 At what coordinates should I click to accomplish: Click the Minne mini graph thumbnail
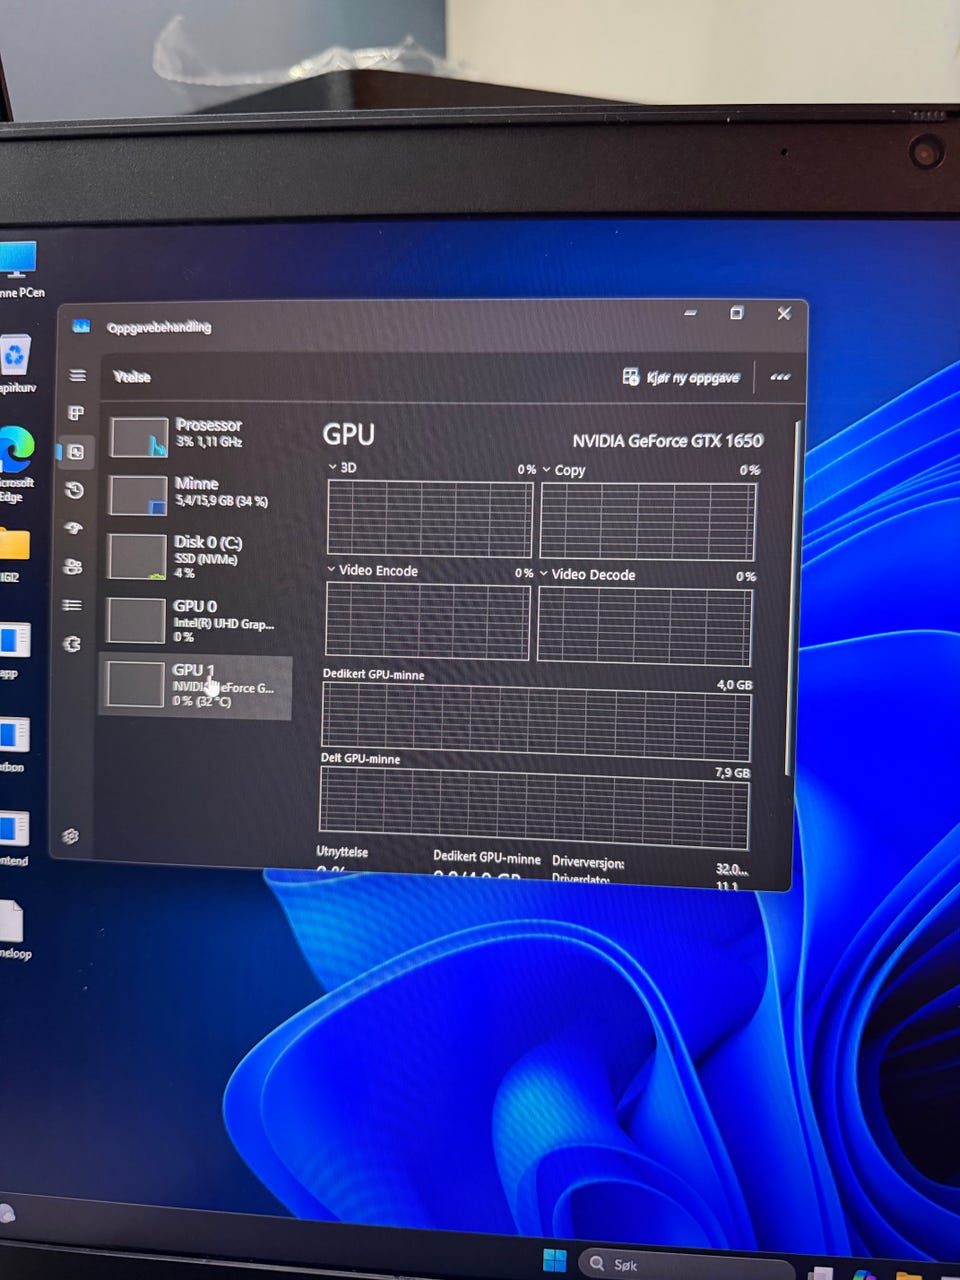pyautogui.click(x=138, y=495)
